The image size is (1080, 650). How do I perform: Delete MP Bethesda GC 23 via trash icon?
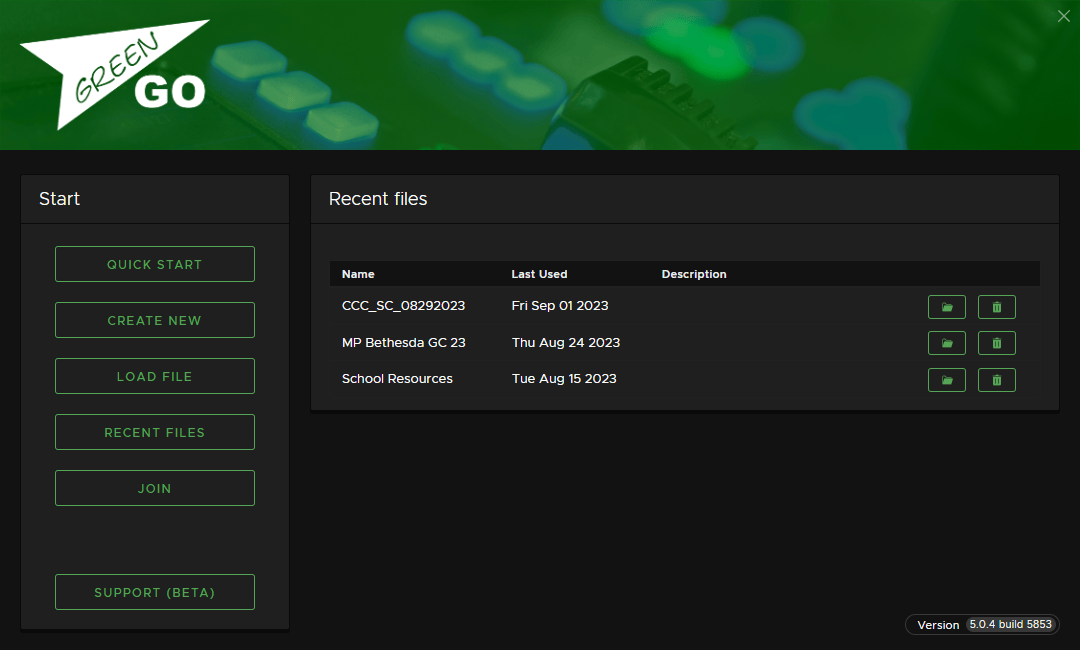(996, 343)
